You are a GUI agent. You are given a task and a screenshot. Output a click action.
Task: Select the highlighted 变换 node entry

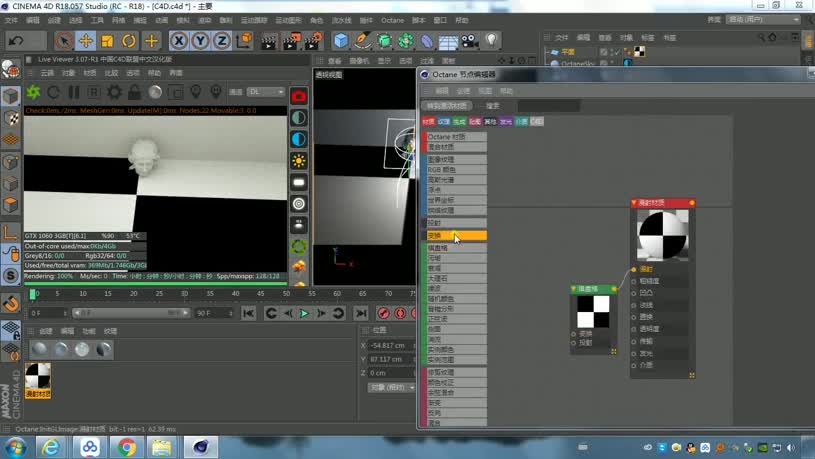click(x=455, y=235)
